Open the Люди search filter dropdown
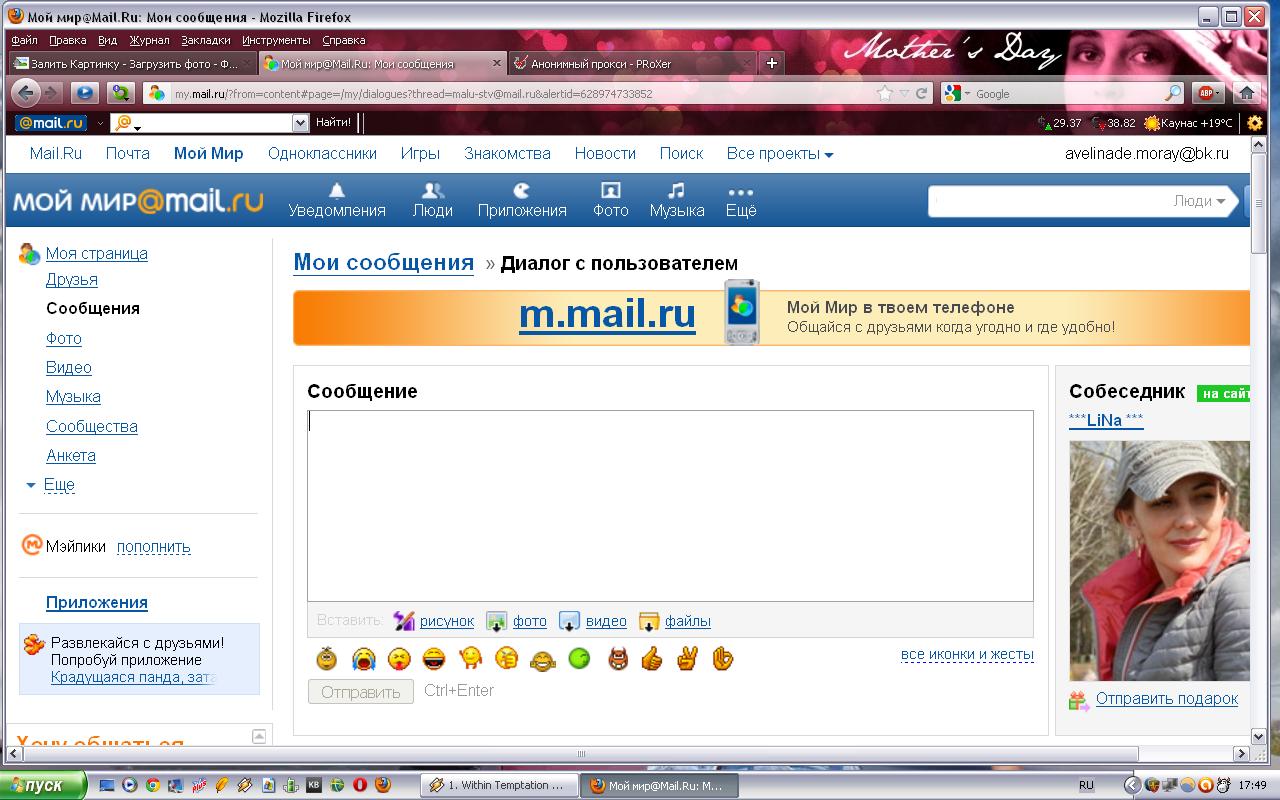The height and width of the screenshot is (800, 1280). pyautogui.click(x=1199, y=201)
